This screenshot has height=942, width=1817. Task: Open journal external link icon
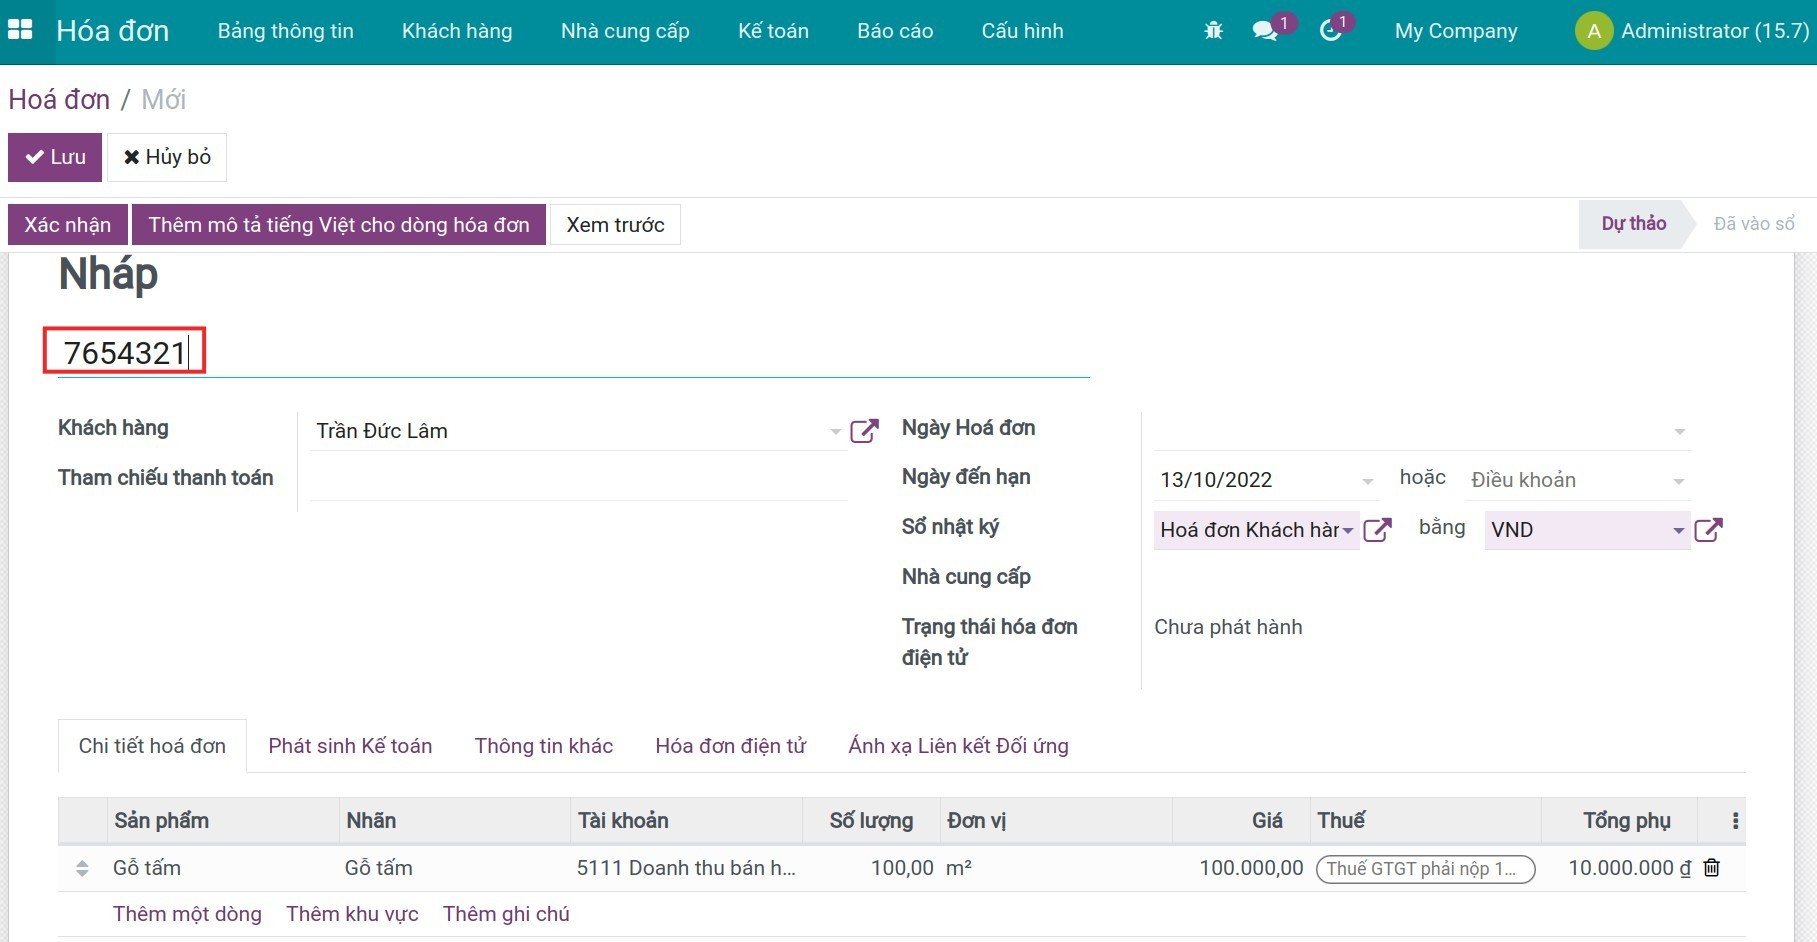point(1377,530)
